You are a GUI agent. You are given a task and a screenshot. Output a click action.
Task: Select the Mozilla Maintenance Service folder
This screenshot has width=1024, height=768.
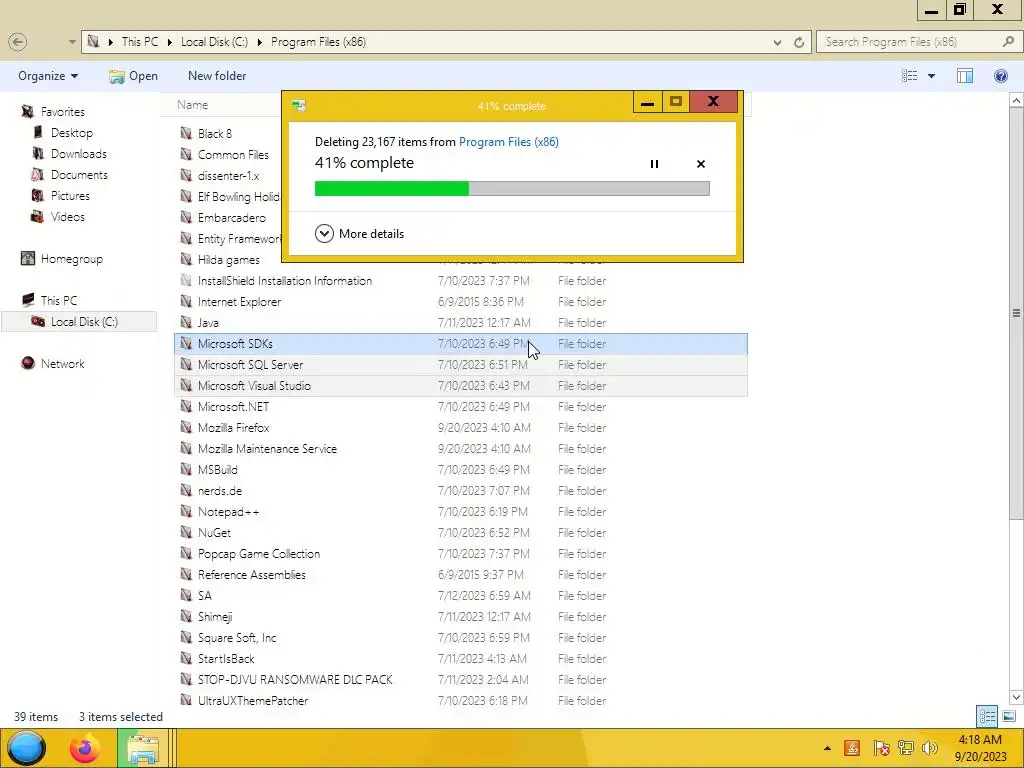point(267,449)
